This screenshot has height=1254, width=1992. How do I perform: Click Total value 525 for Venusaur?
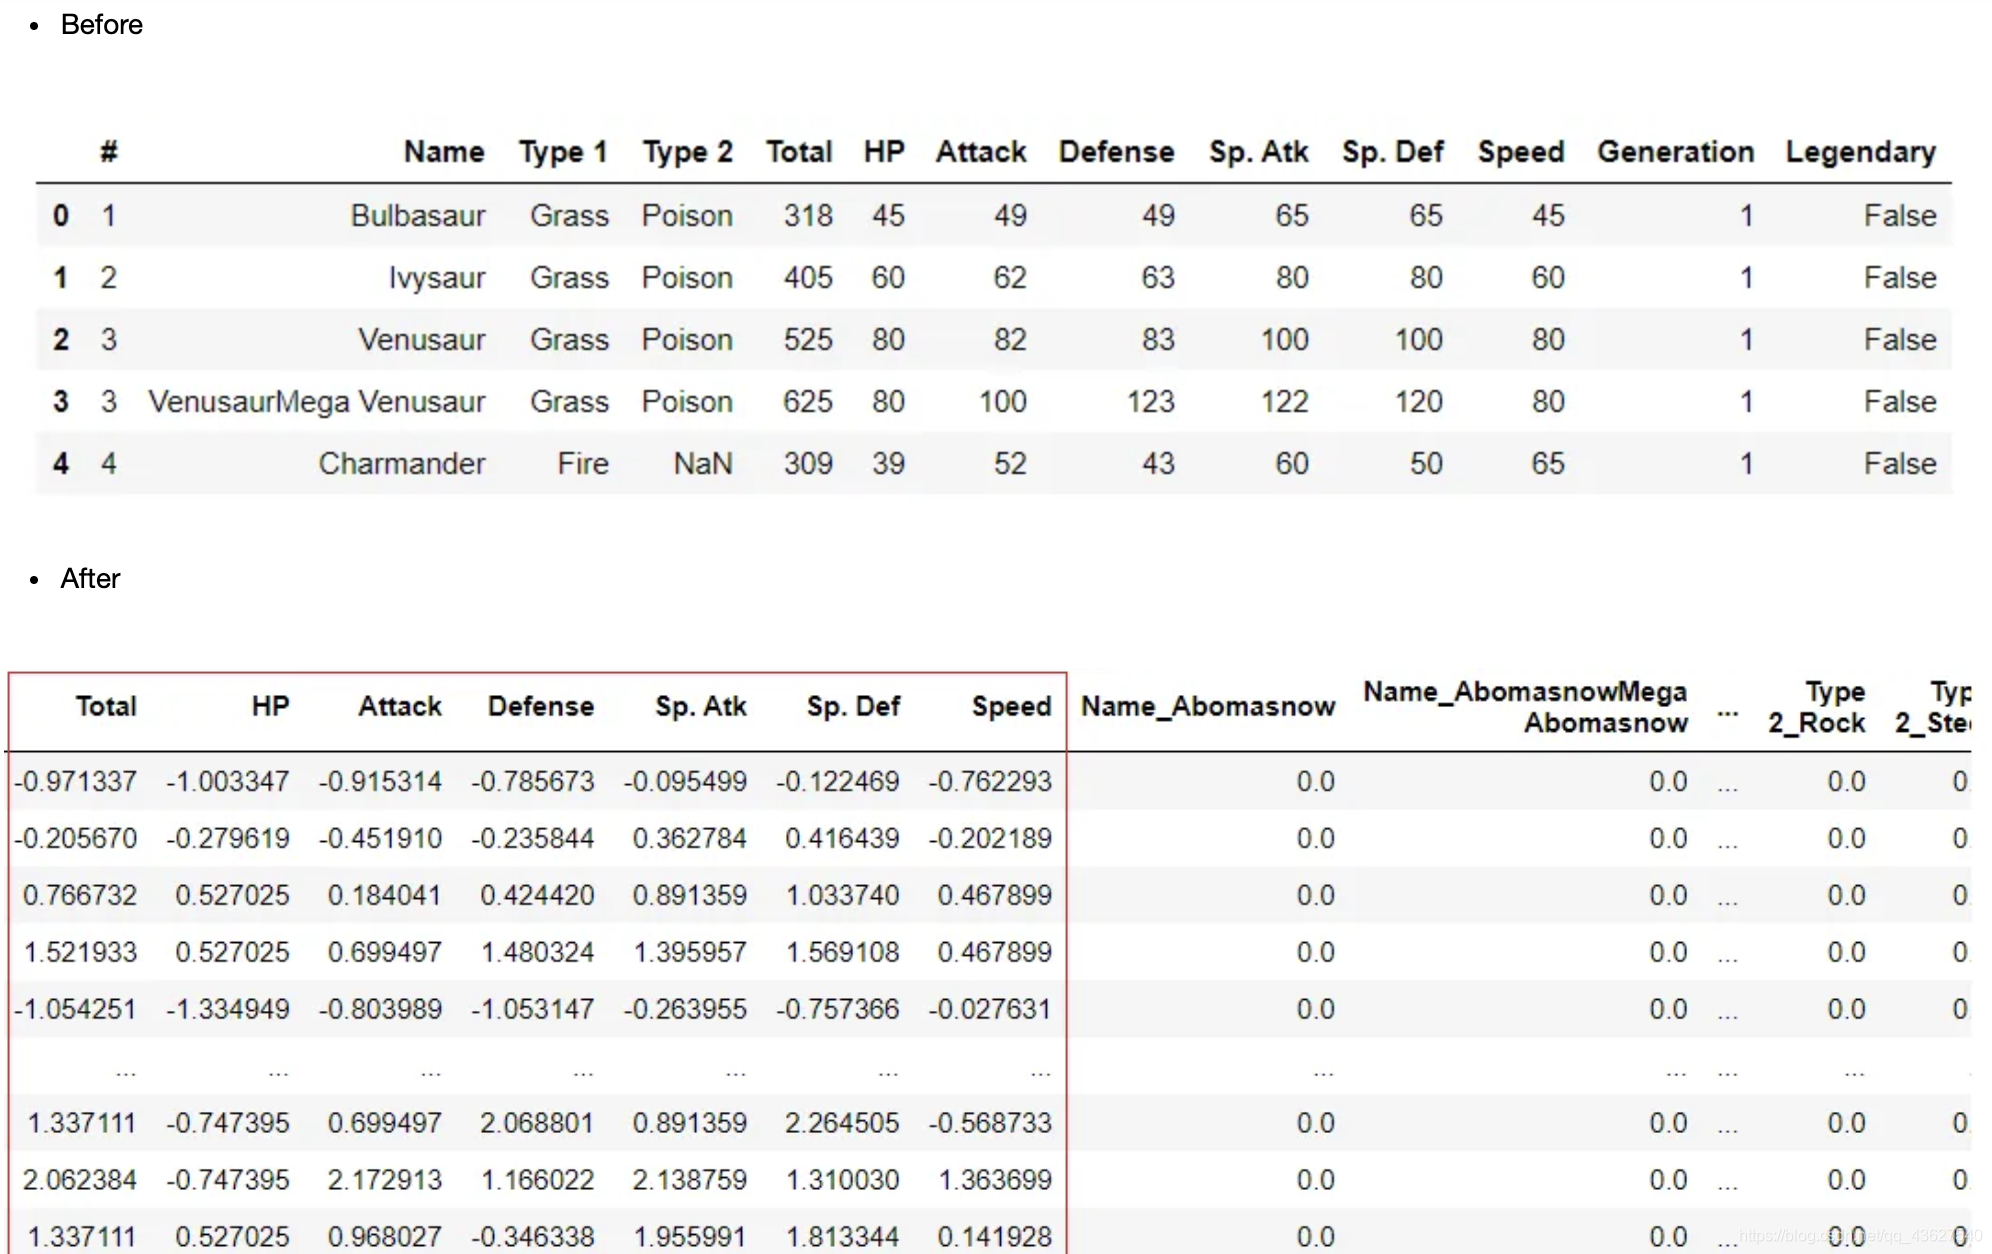808,339
